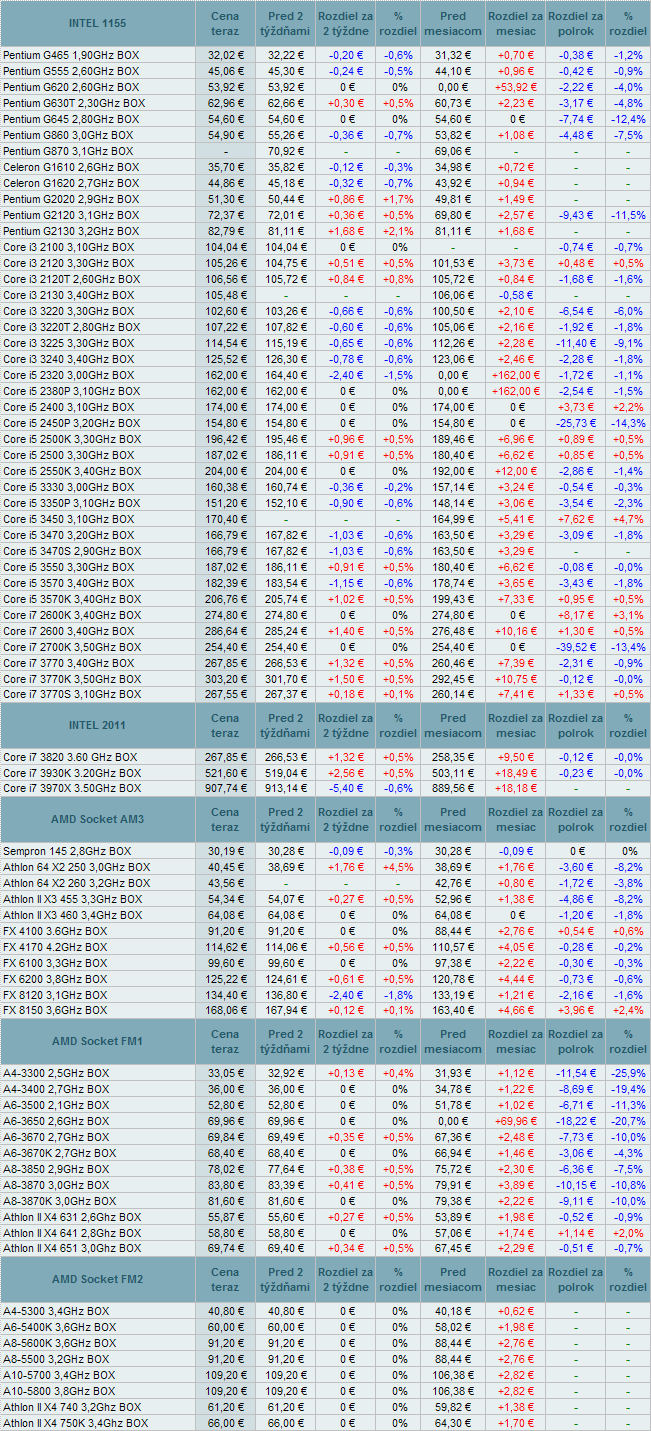The height and width of the screenshot is (1431, 651).
Task: Click Pred mesiacom header in INTEL 2011 section
Action: tap(453, 724)
